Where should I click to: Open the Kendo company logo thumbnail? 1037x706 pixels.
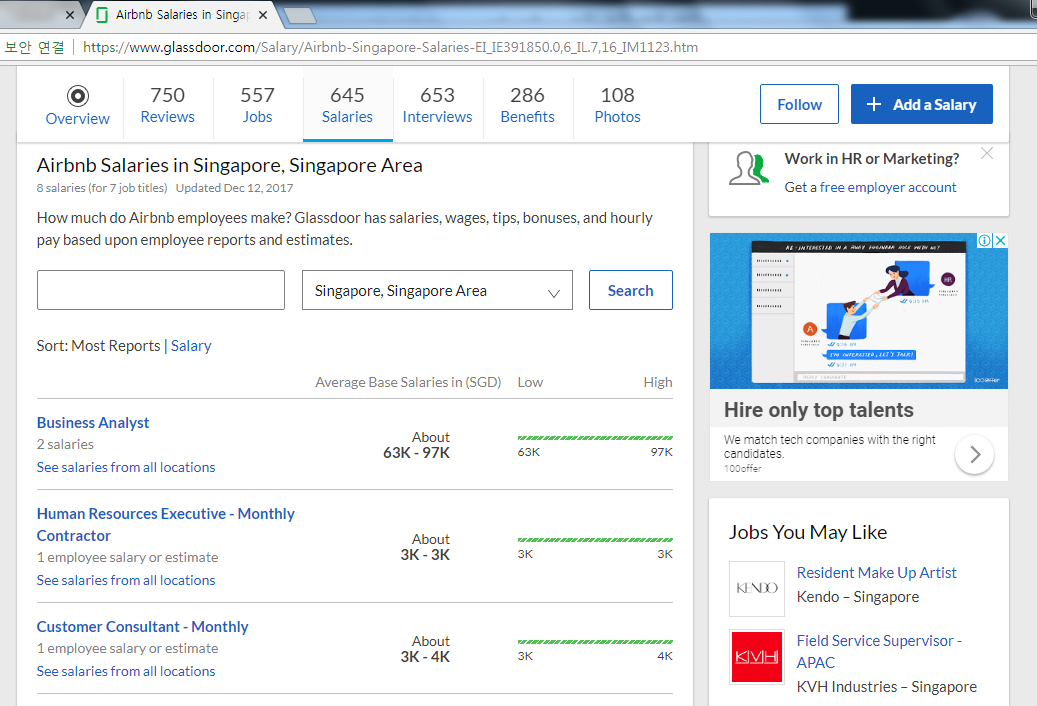pos(757,588)
